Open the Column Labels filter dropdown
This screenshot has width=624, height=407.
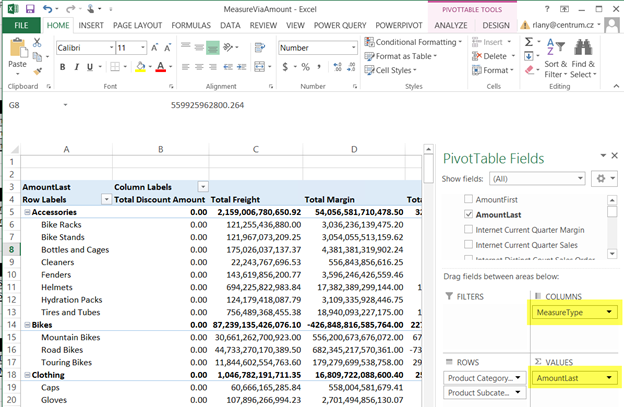(x=203, y=187)
